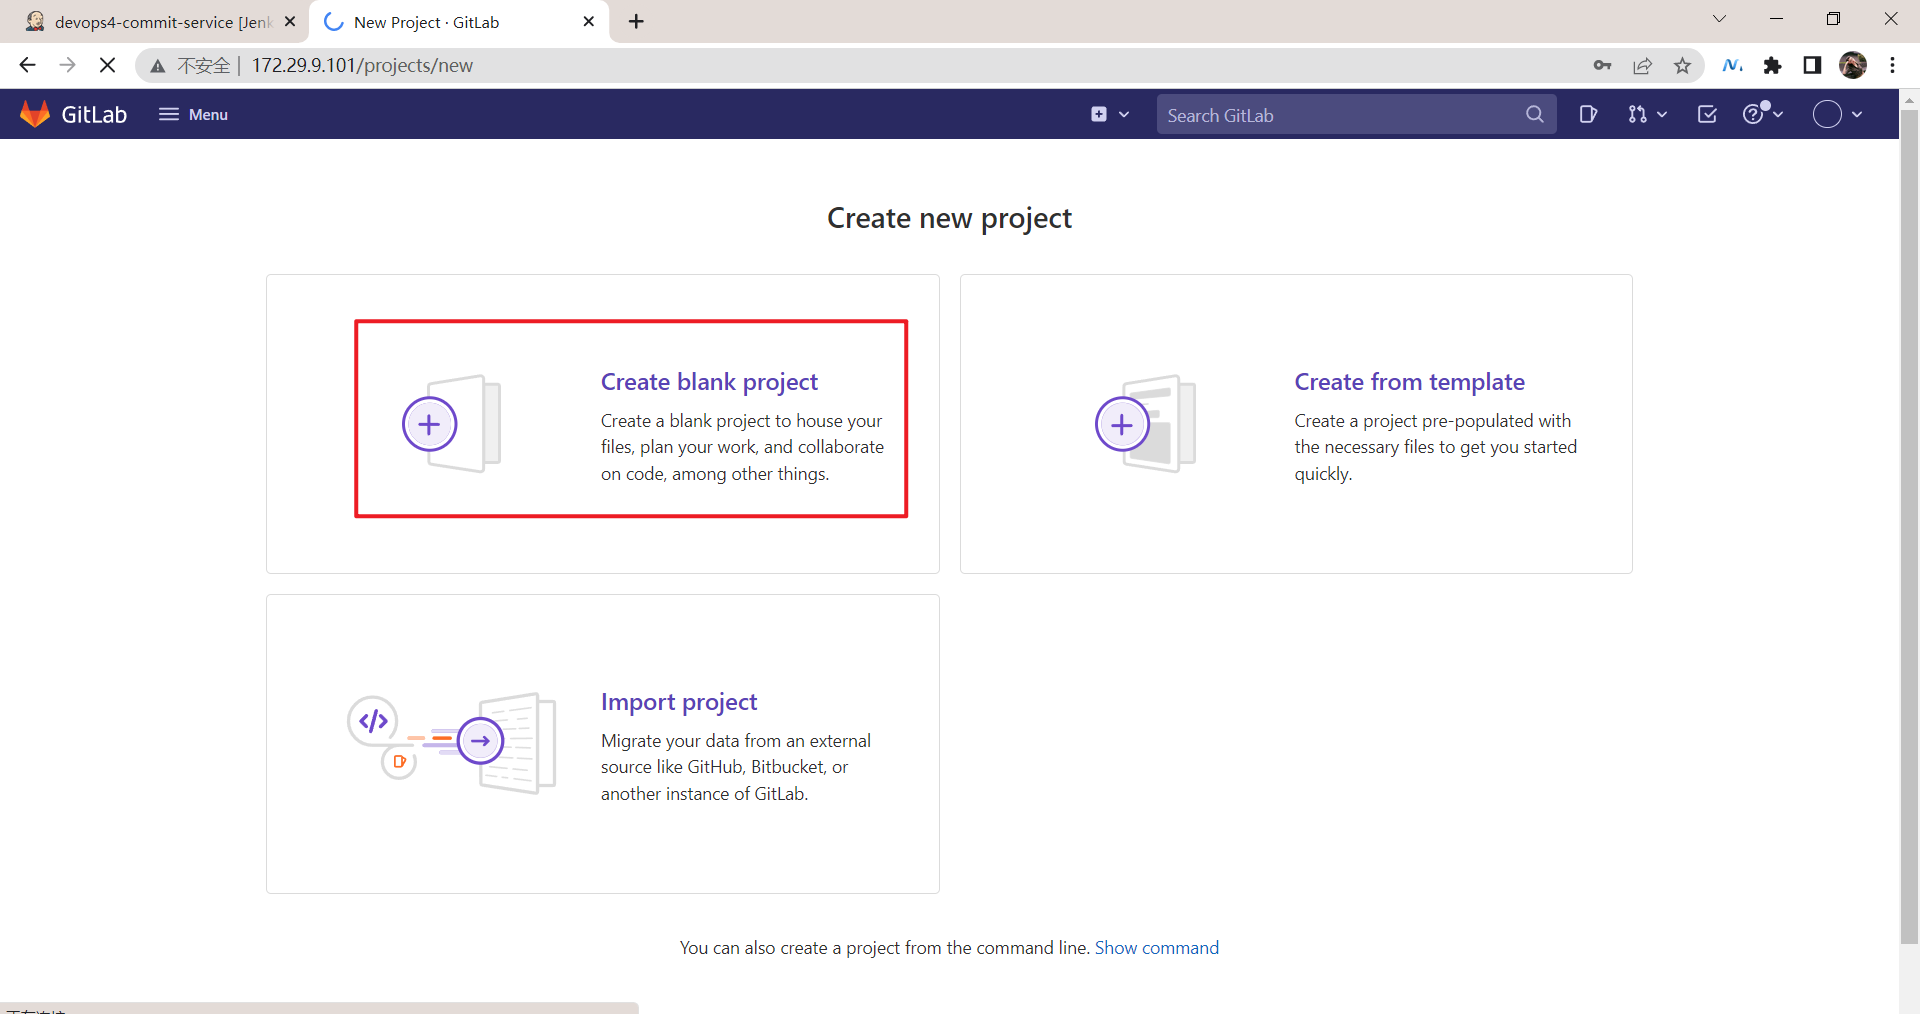
Task: Expand the help dropdown chevron
Action: point(1778,114)
